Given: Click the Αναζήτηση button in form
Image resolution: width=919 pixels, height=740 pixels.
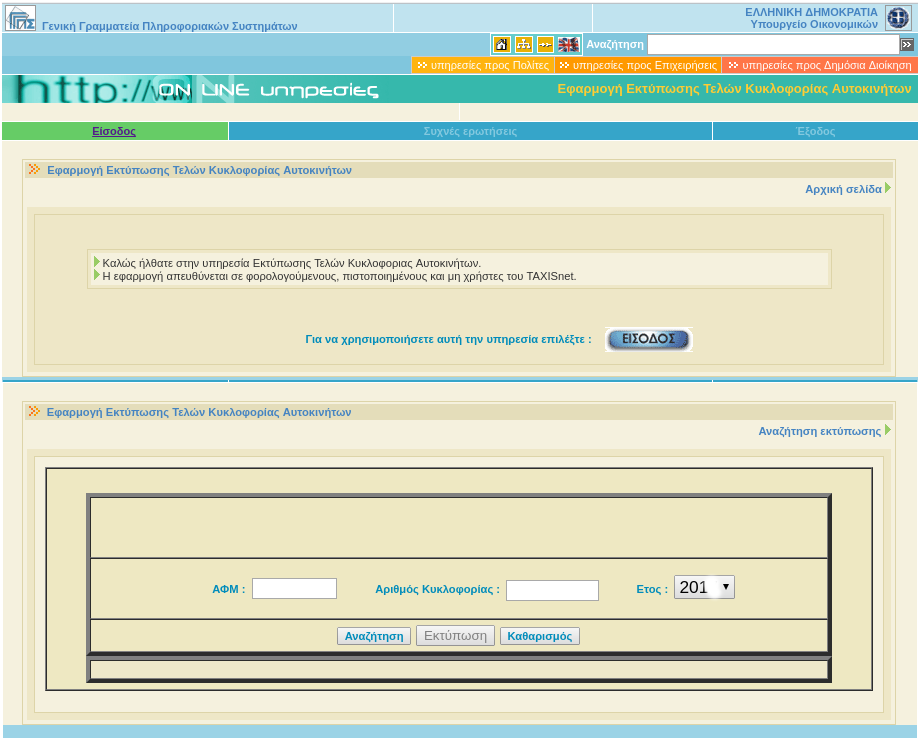Looking at the screenshot, I should [x=374, y=636].
